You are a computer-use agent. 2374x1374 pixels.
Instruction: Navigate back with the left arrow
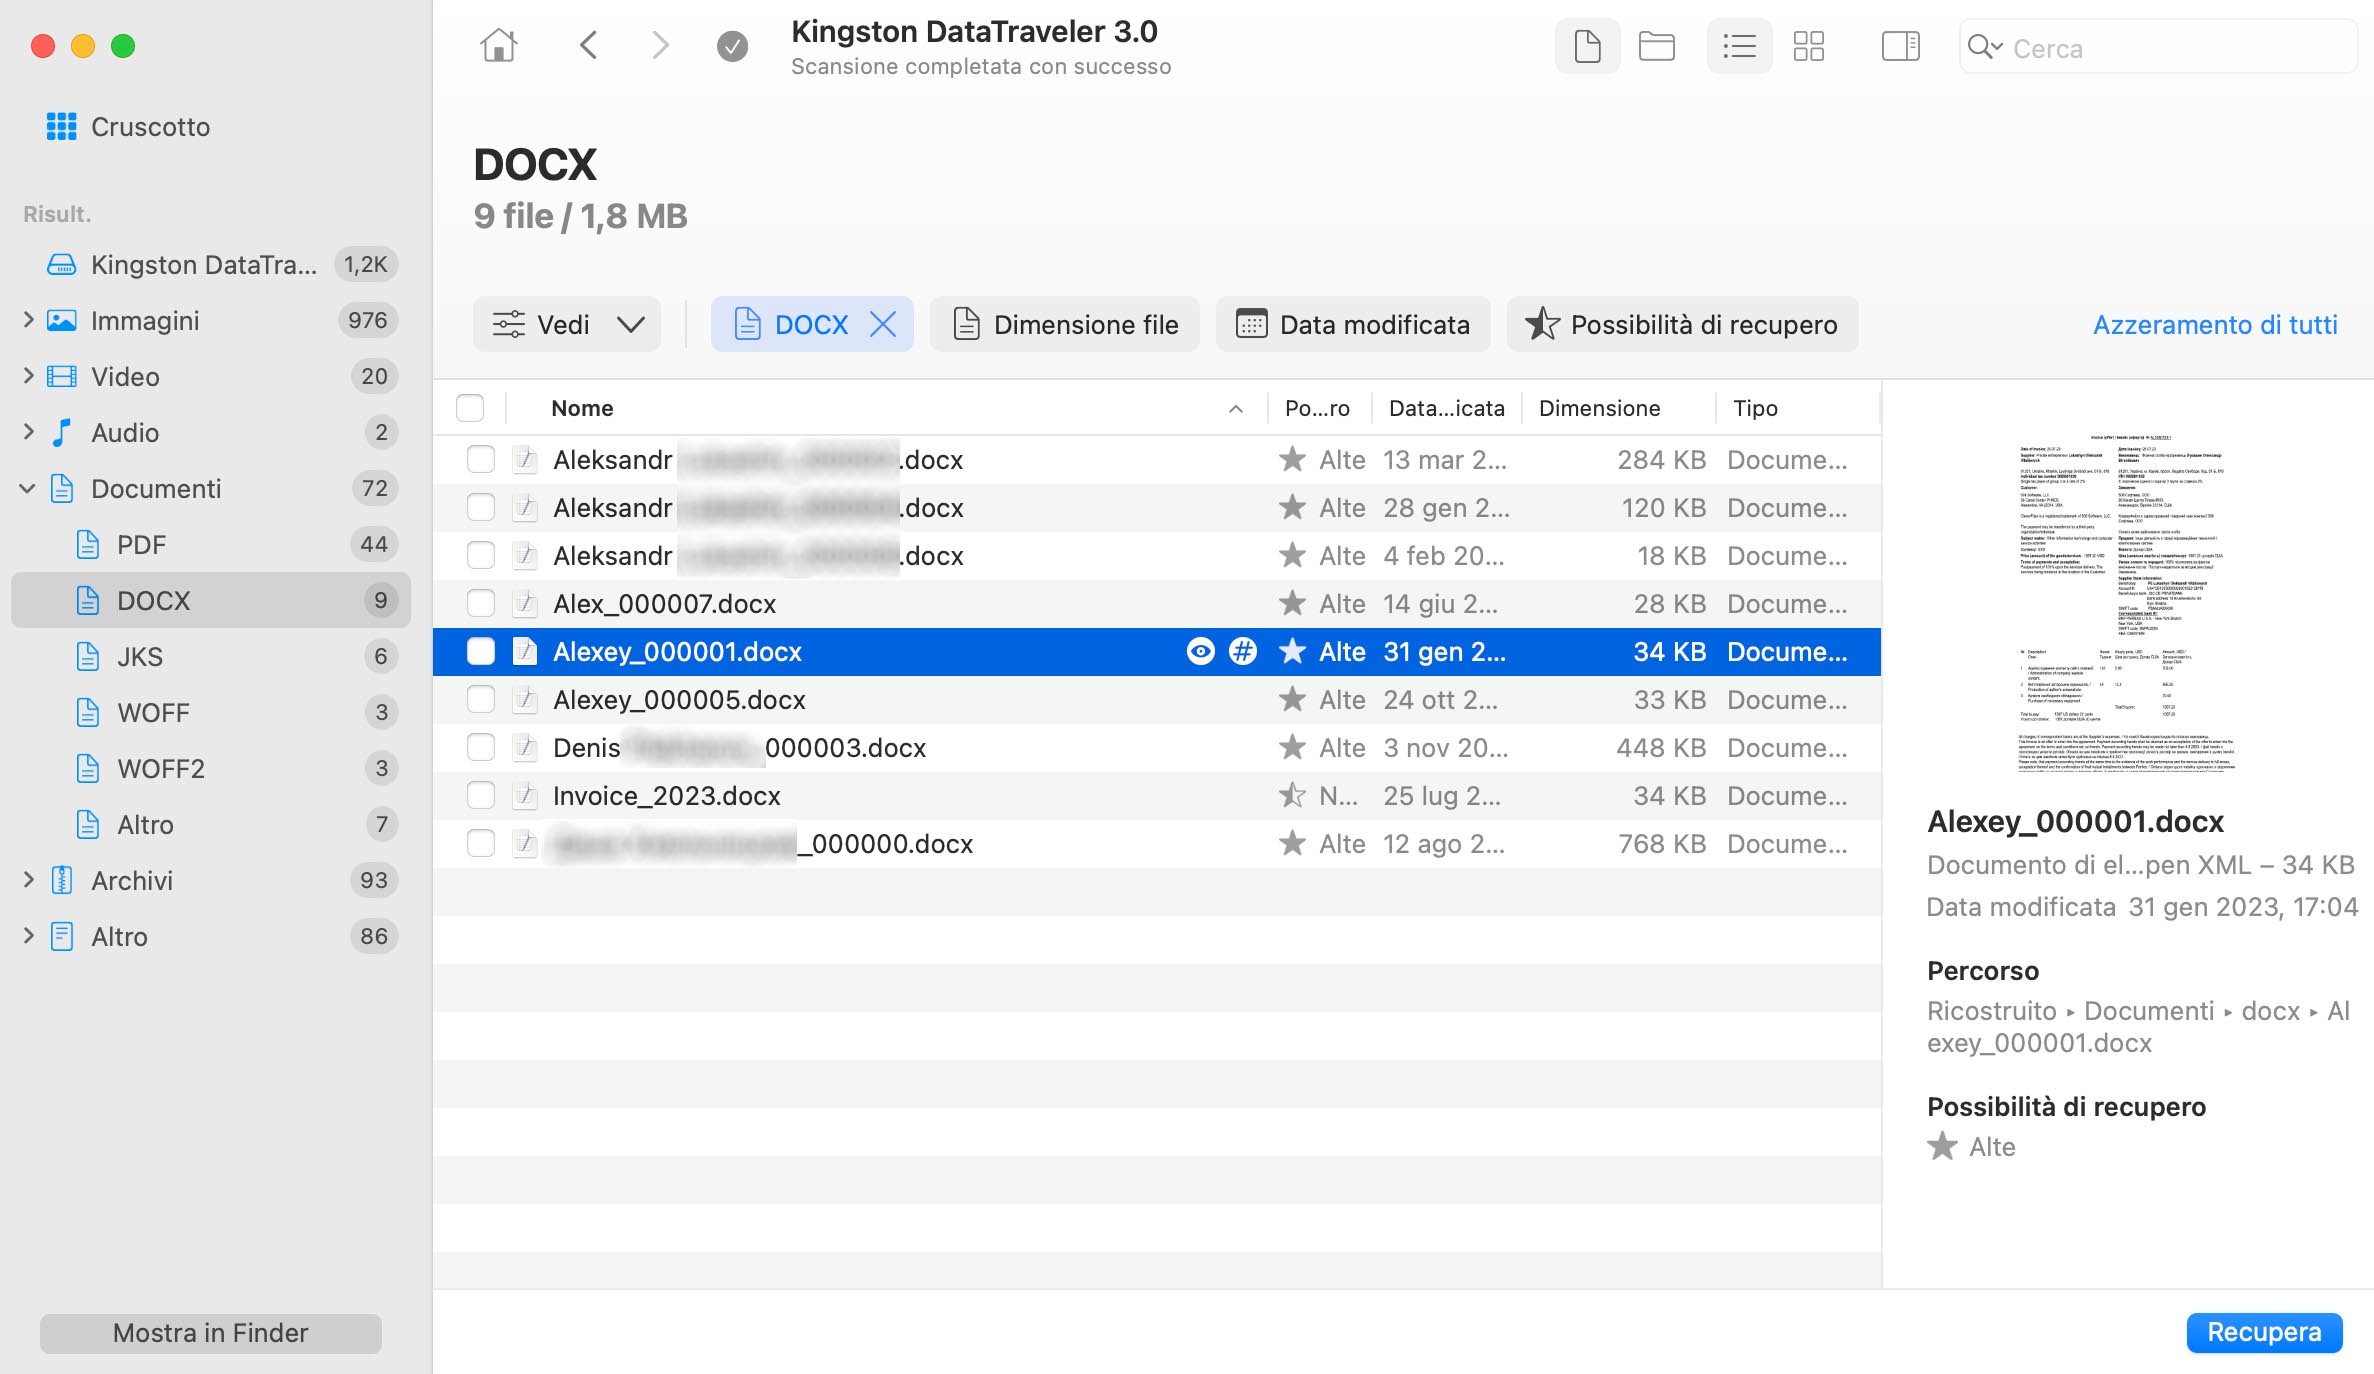point(589,46)
